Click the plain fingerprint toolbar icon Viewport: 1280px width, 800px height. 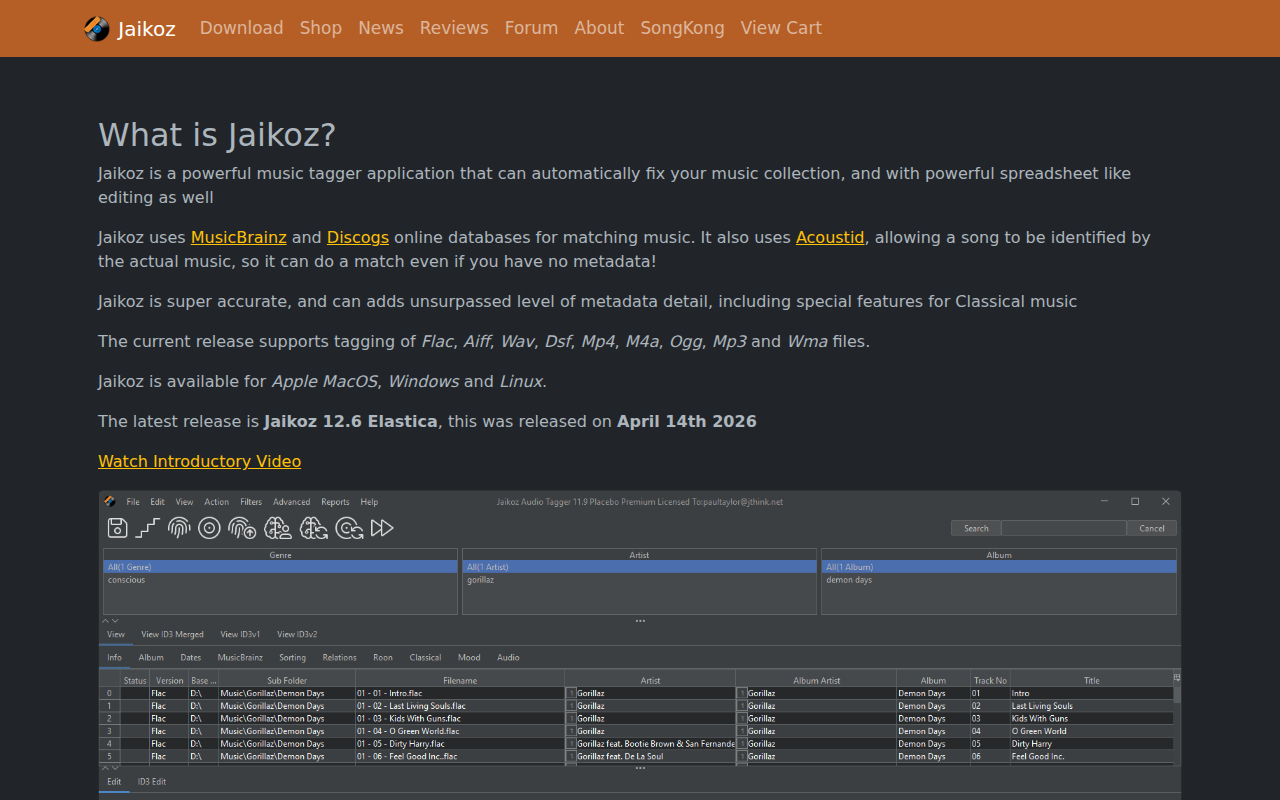point(179,528)
